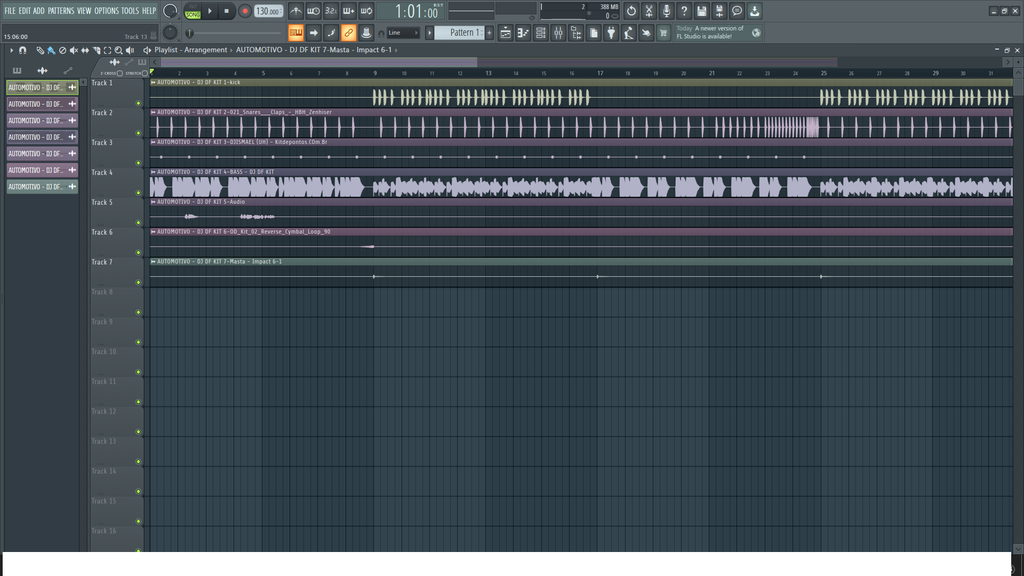Open clip menu of KIT 5-Audio clip
The image size is (1024, 576).
coord(153,202)
